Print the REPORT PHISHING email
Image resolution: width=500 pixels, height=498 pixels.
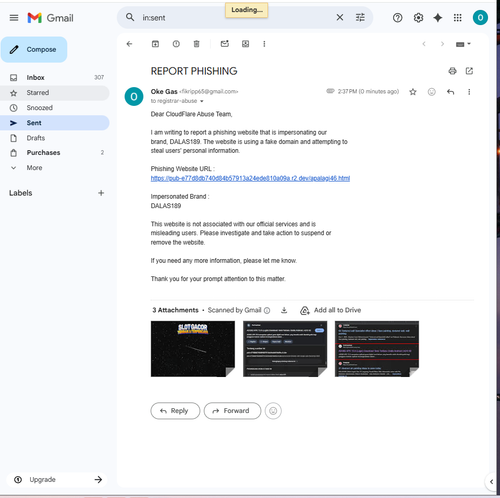click(452, 71)
